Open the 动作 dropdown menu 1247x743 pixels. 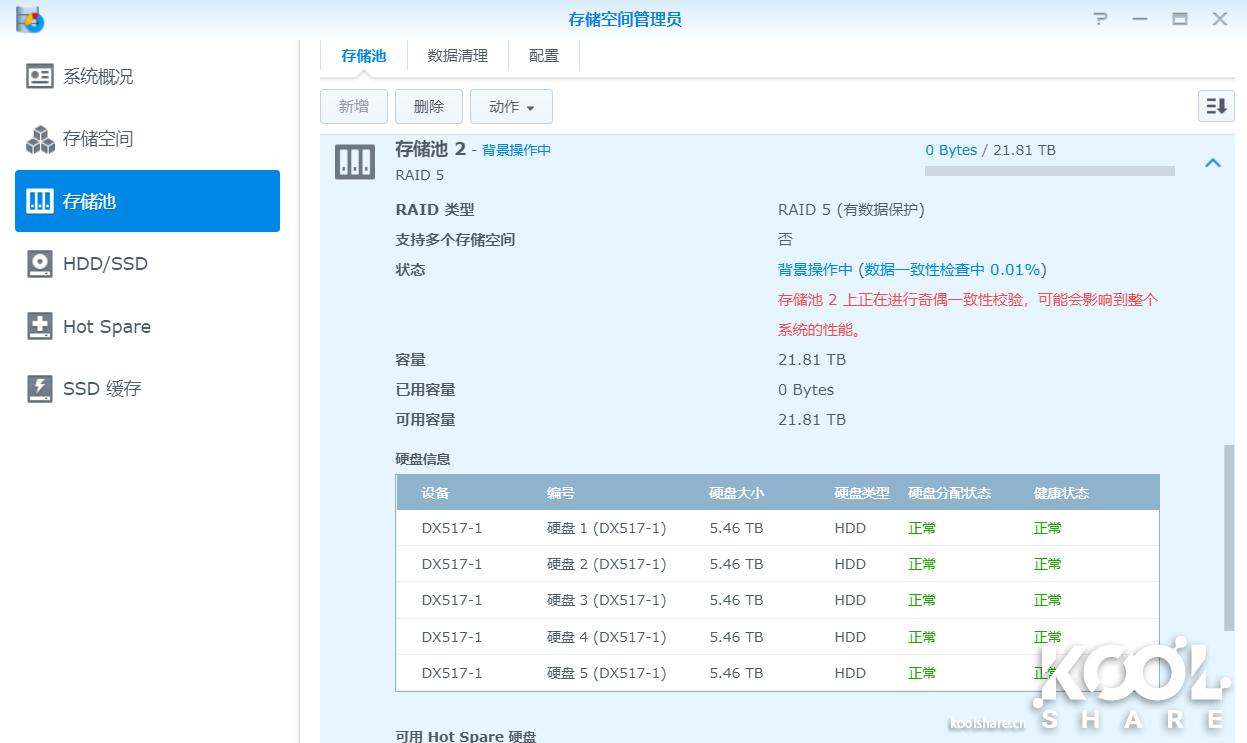coord(511,107)
